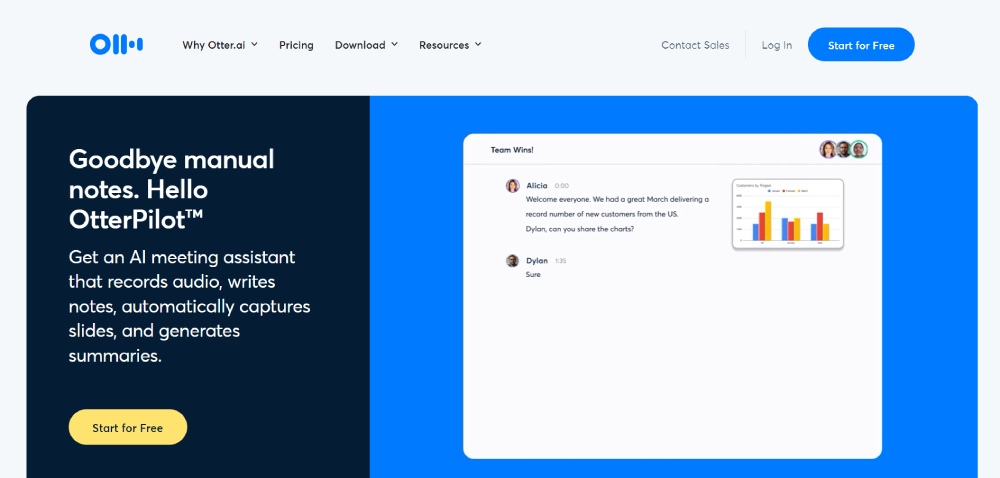Click the Team Wins! meeting title

[512, 150]
